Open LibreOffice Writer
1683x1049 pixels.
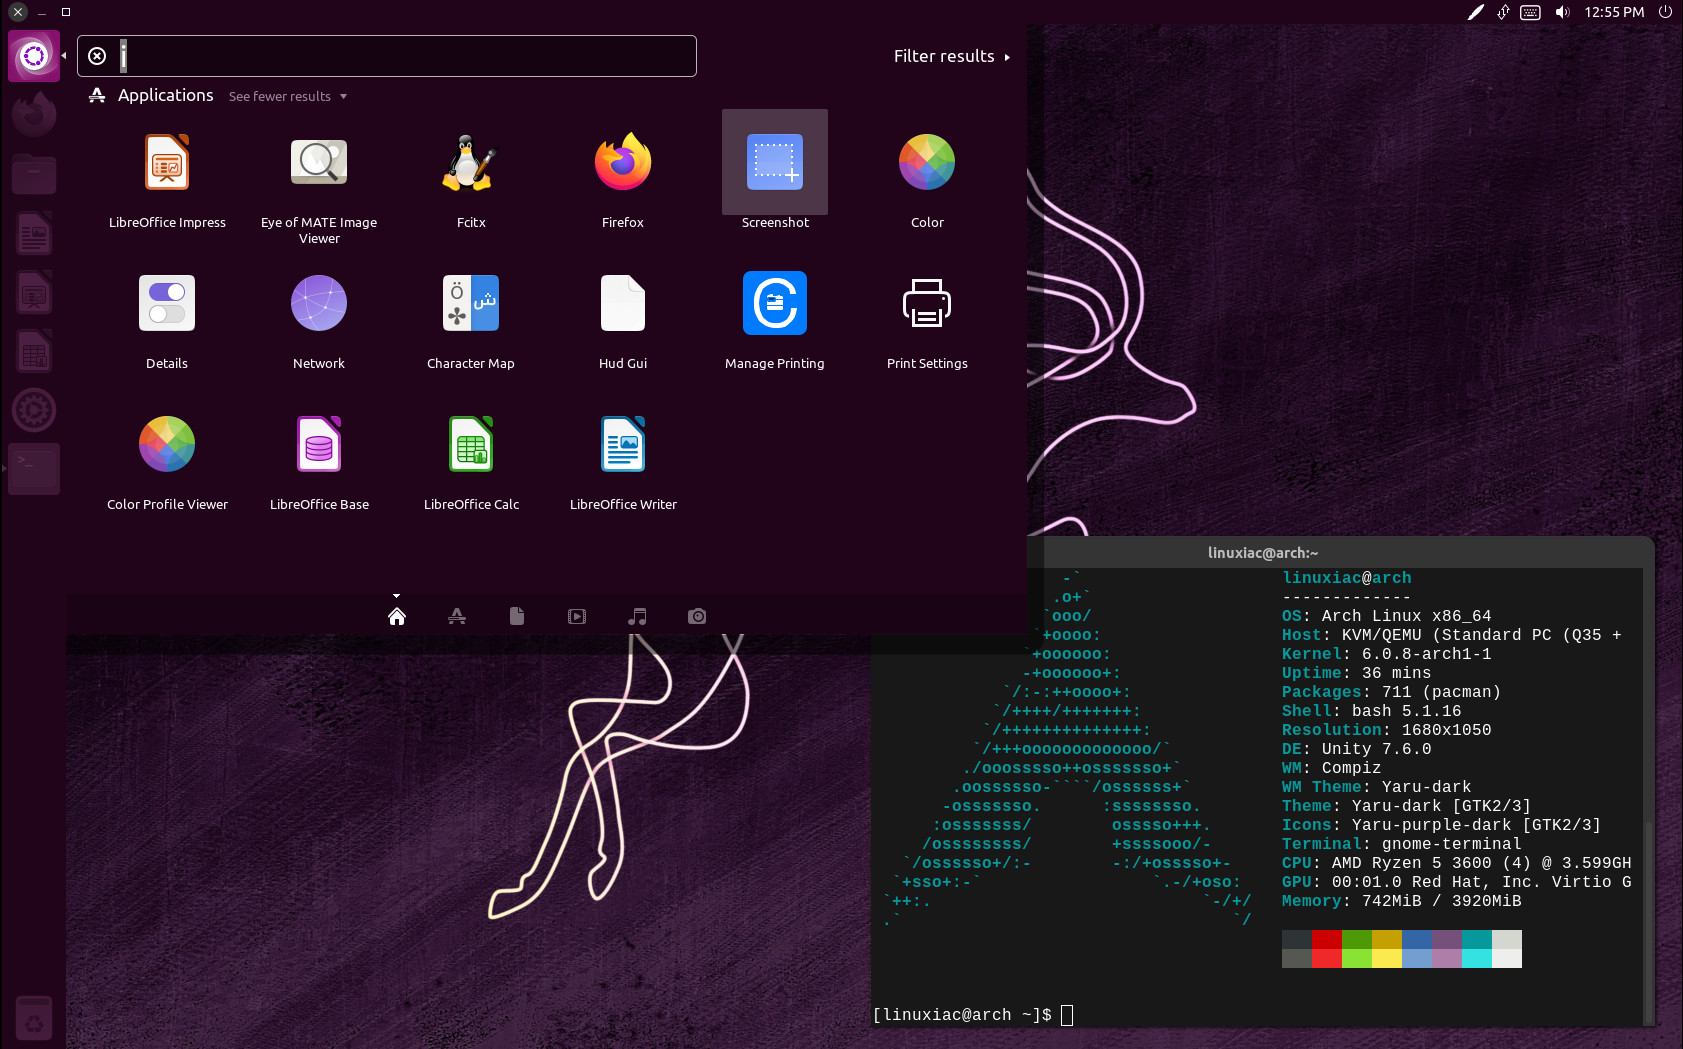(623, 461)
